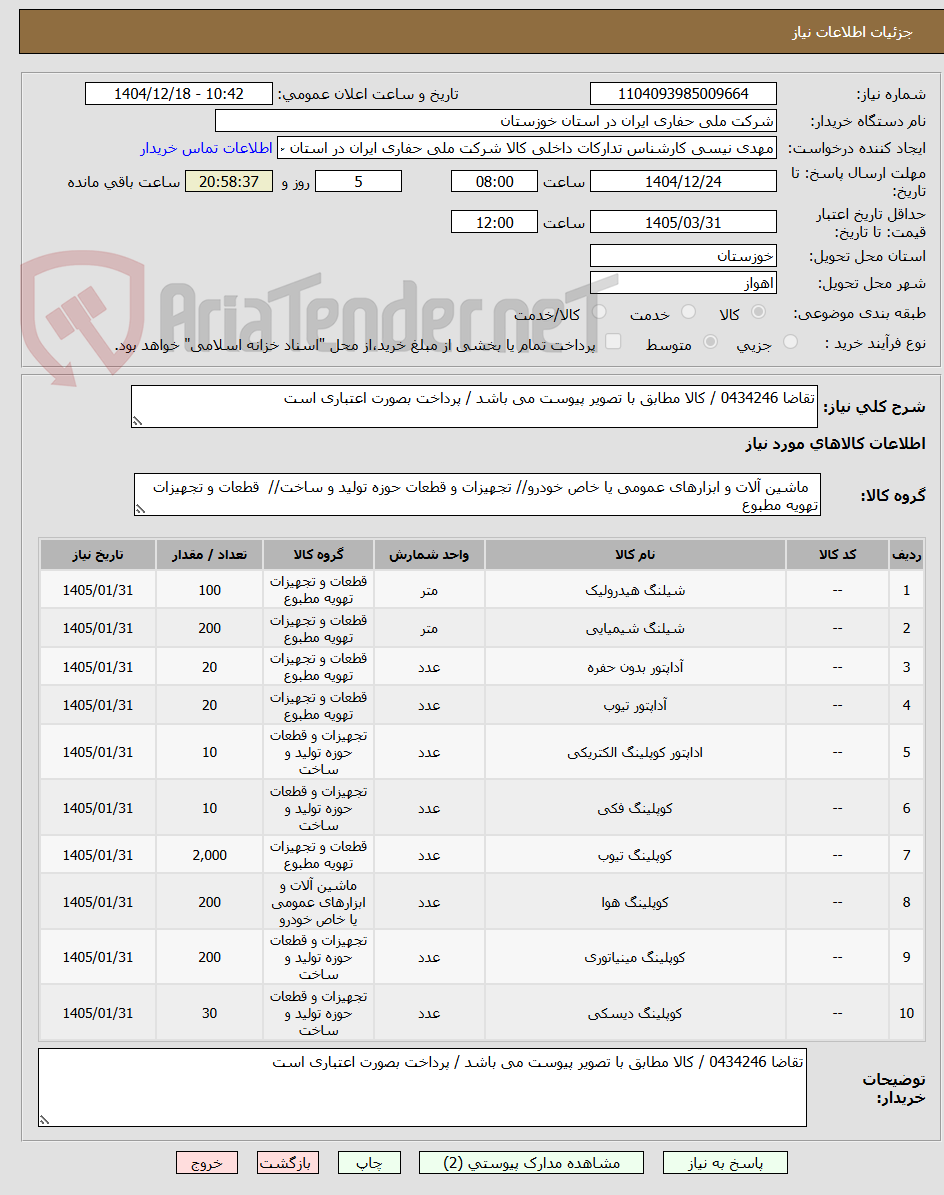Click the response deadline time 08:00
Viewport: 944px width, 1195px height.
[494, 181]
